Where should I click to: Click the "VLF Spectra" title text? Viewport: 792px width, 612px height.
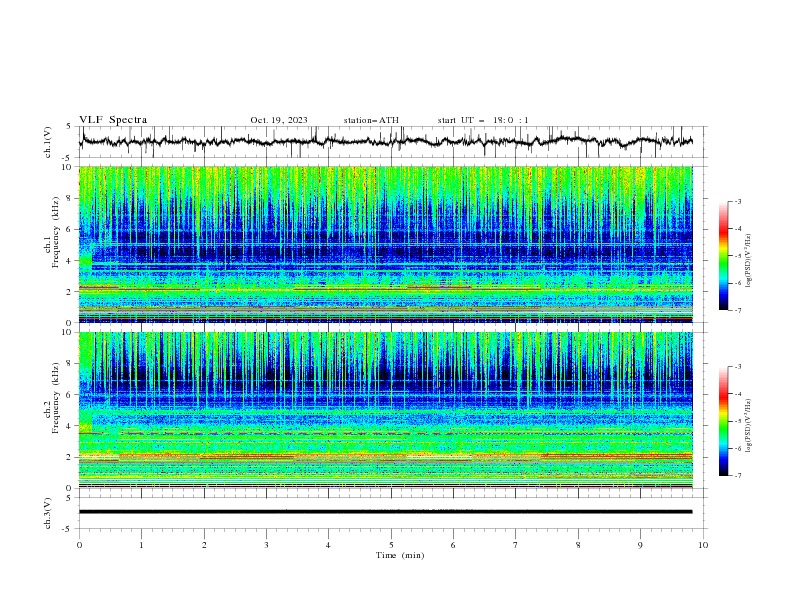[113, 120]
